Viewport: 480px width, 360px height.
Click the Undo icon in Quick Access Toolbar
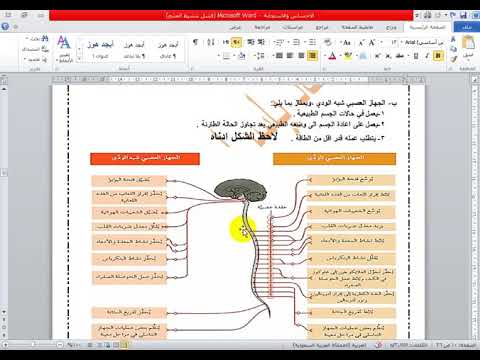[x=453, y=15]
